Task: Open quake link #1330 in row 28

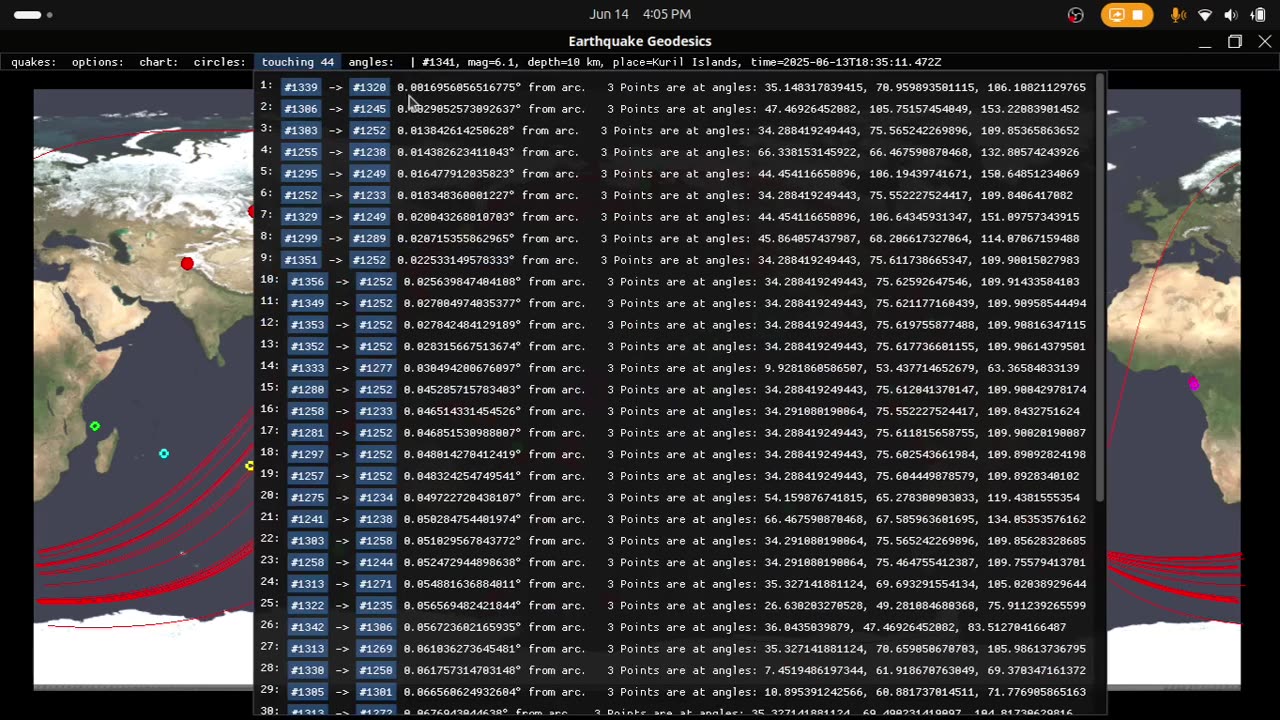Action: coord(307,671)
